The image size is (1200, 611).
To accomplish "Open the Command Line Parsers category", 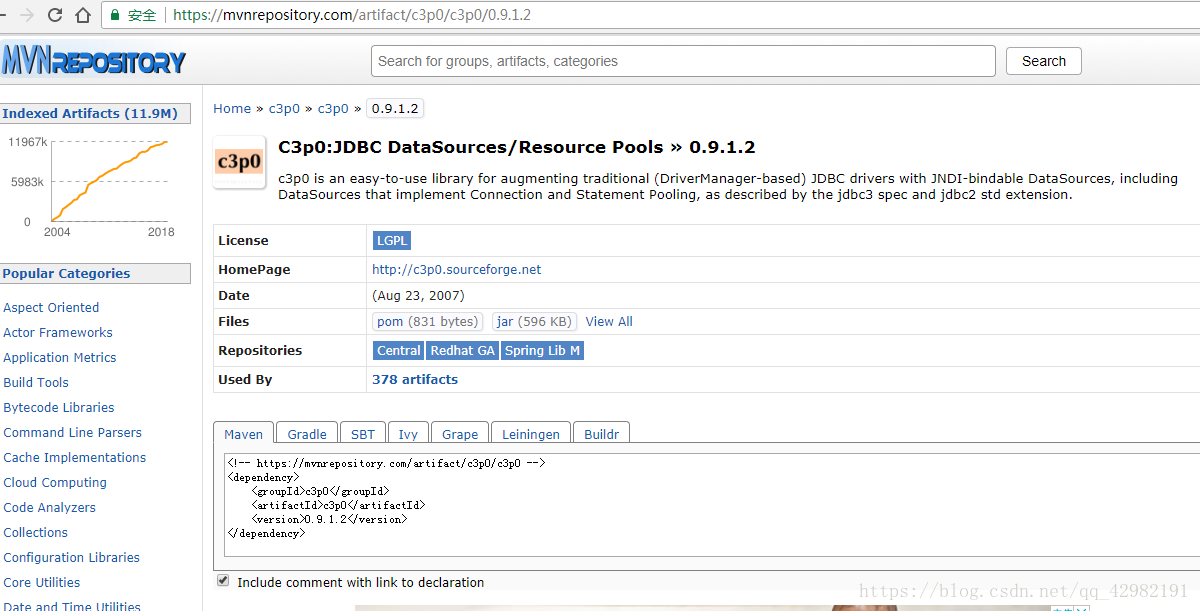I will tap(72, 432).
